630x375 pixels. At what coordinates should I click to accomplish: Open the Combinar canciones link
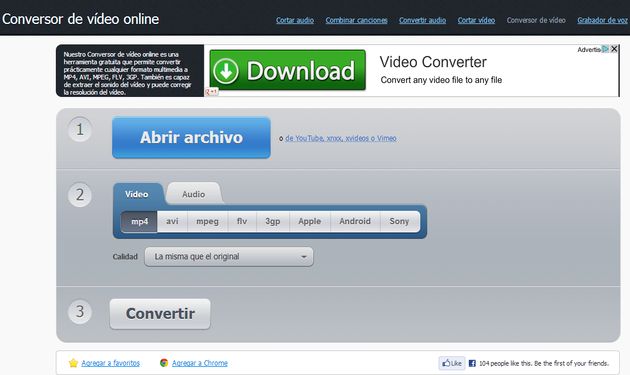point(356,20)
